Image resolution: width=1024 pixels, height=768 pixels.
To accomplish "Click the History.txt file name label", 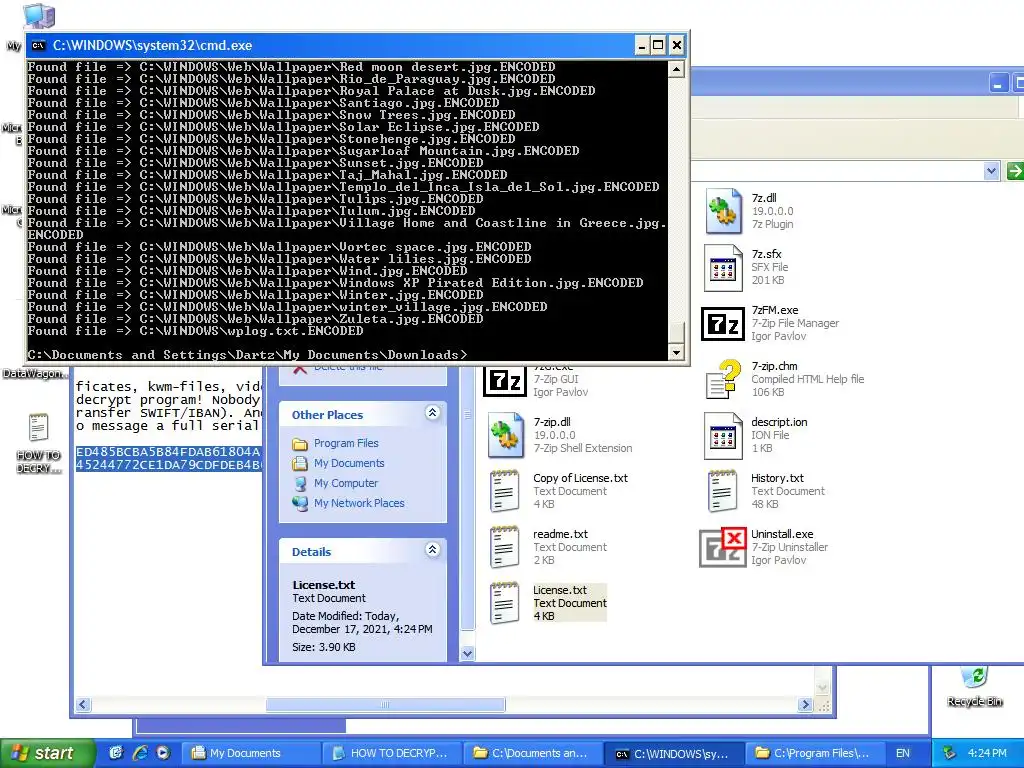I will pos(777,477).
